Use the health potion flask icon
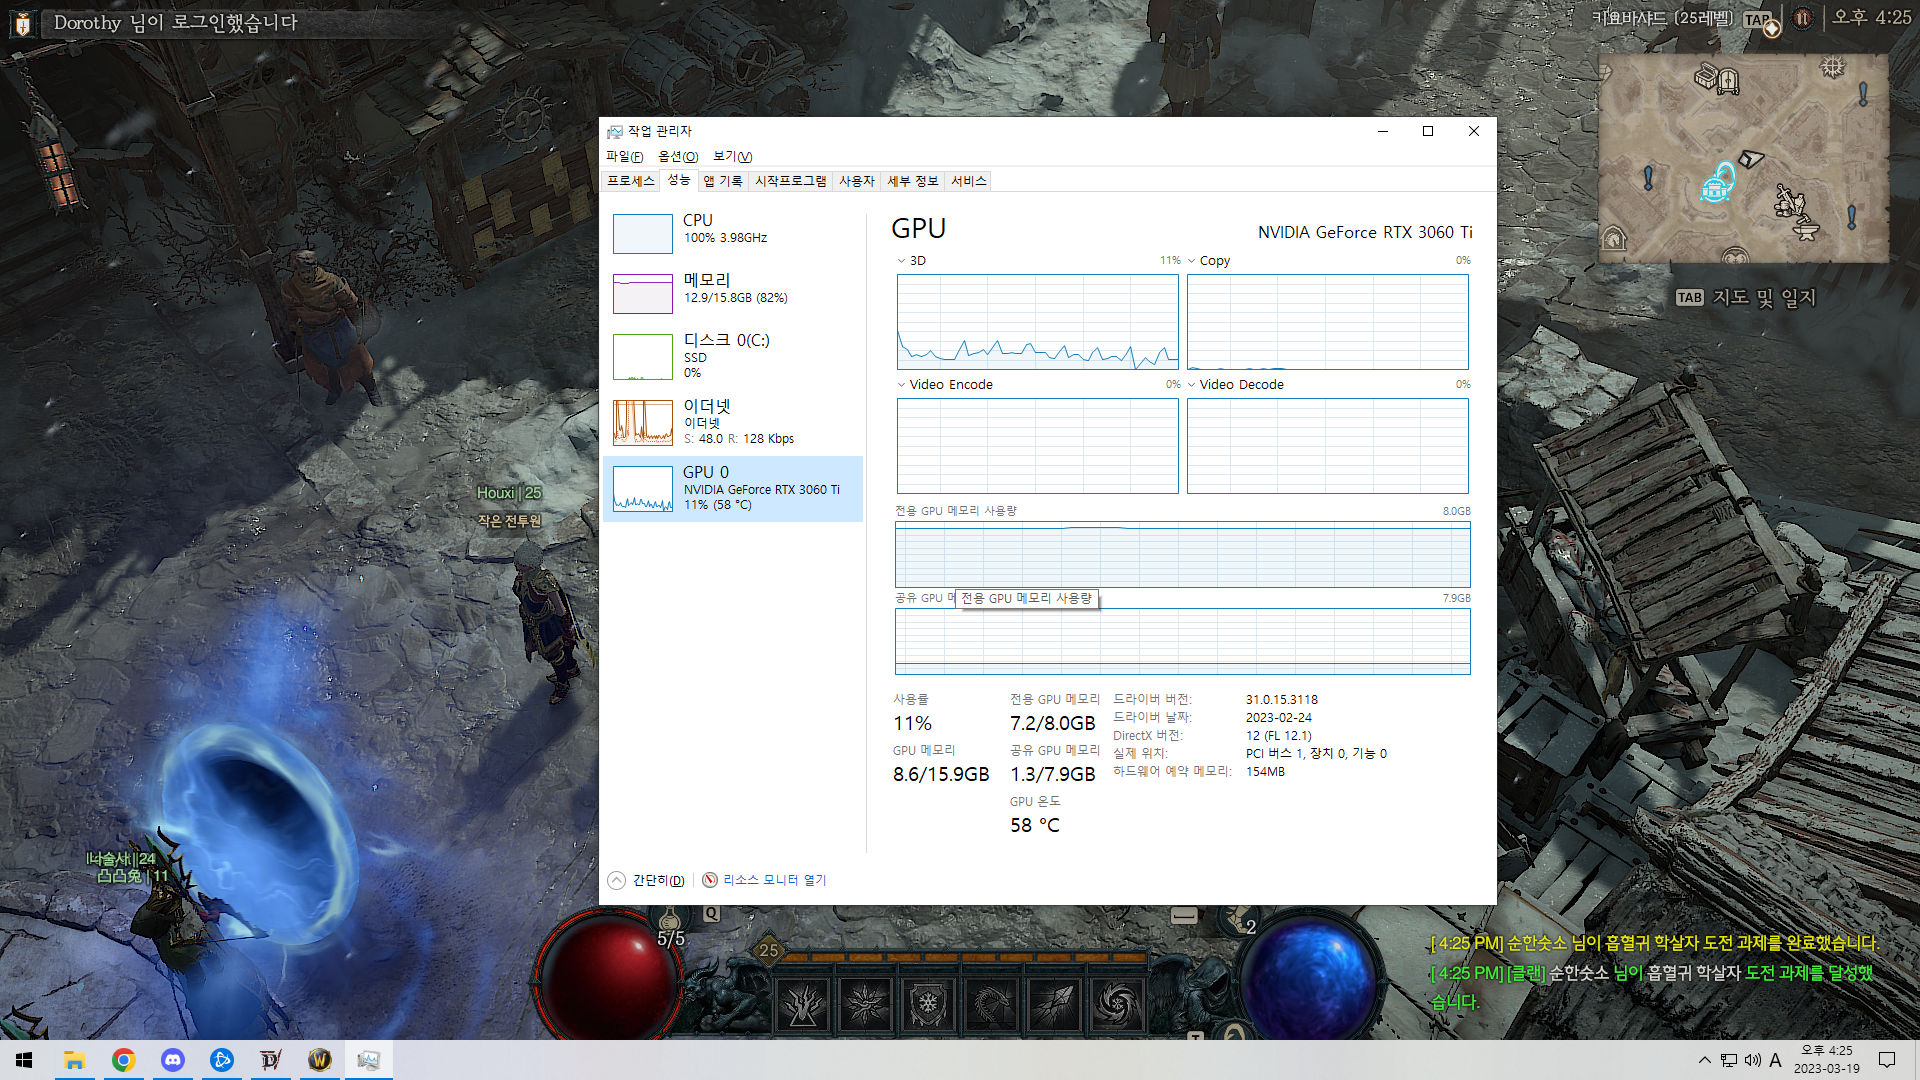 click(670, 921)
